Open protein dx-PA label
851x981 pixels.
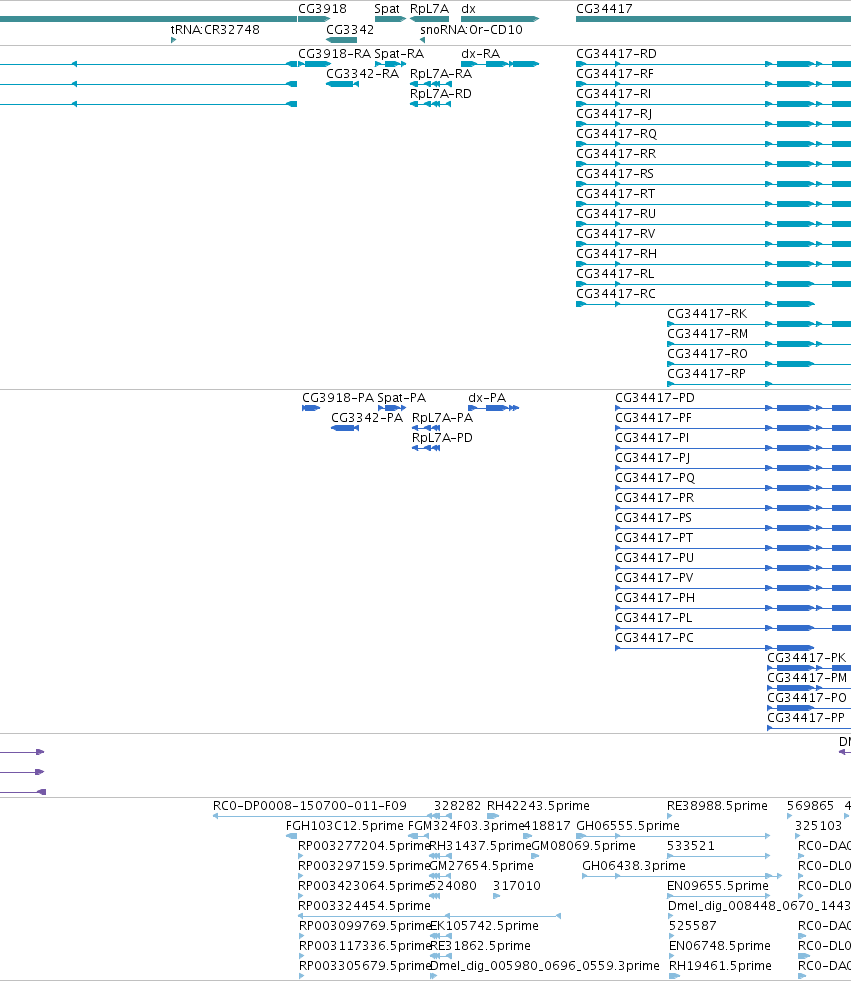pyautogui.click(x=487, y=398)
